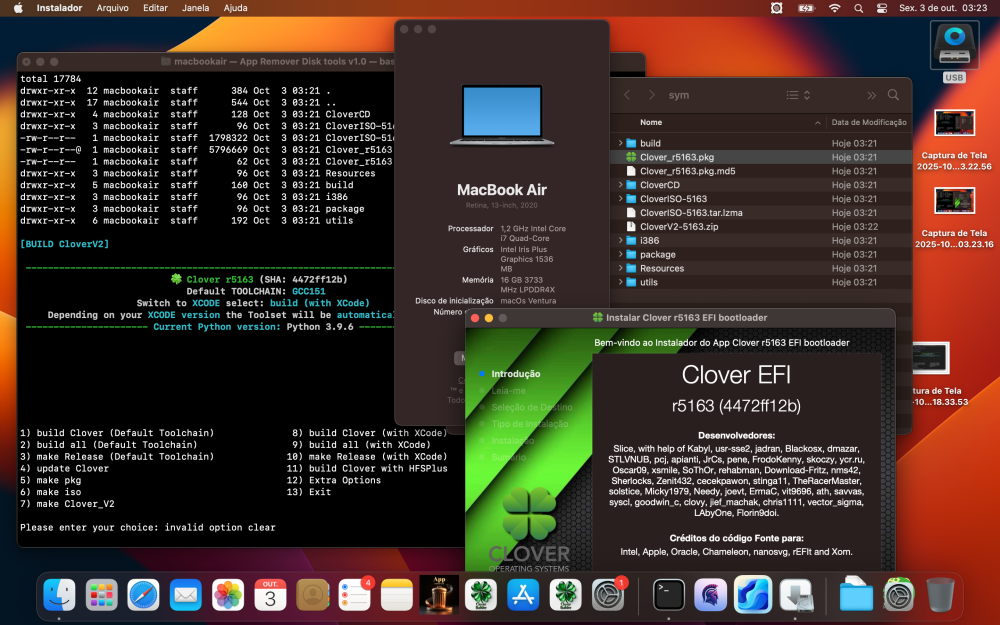Open the Trash in the Dock

(940, 595)
